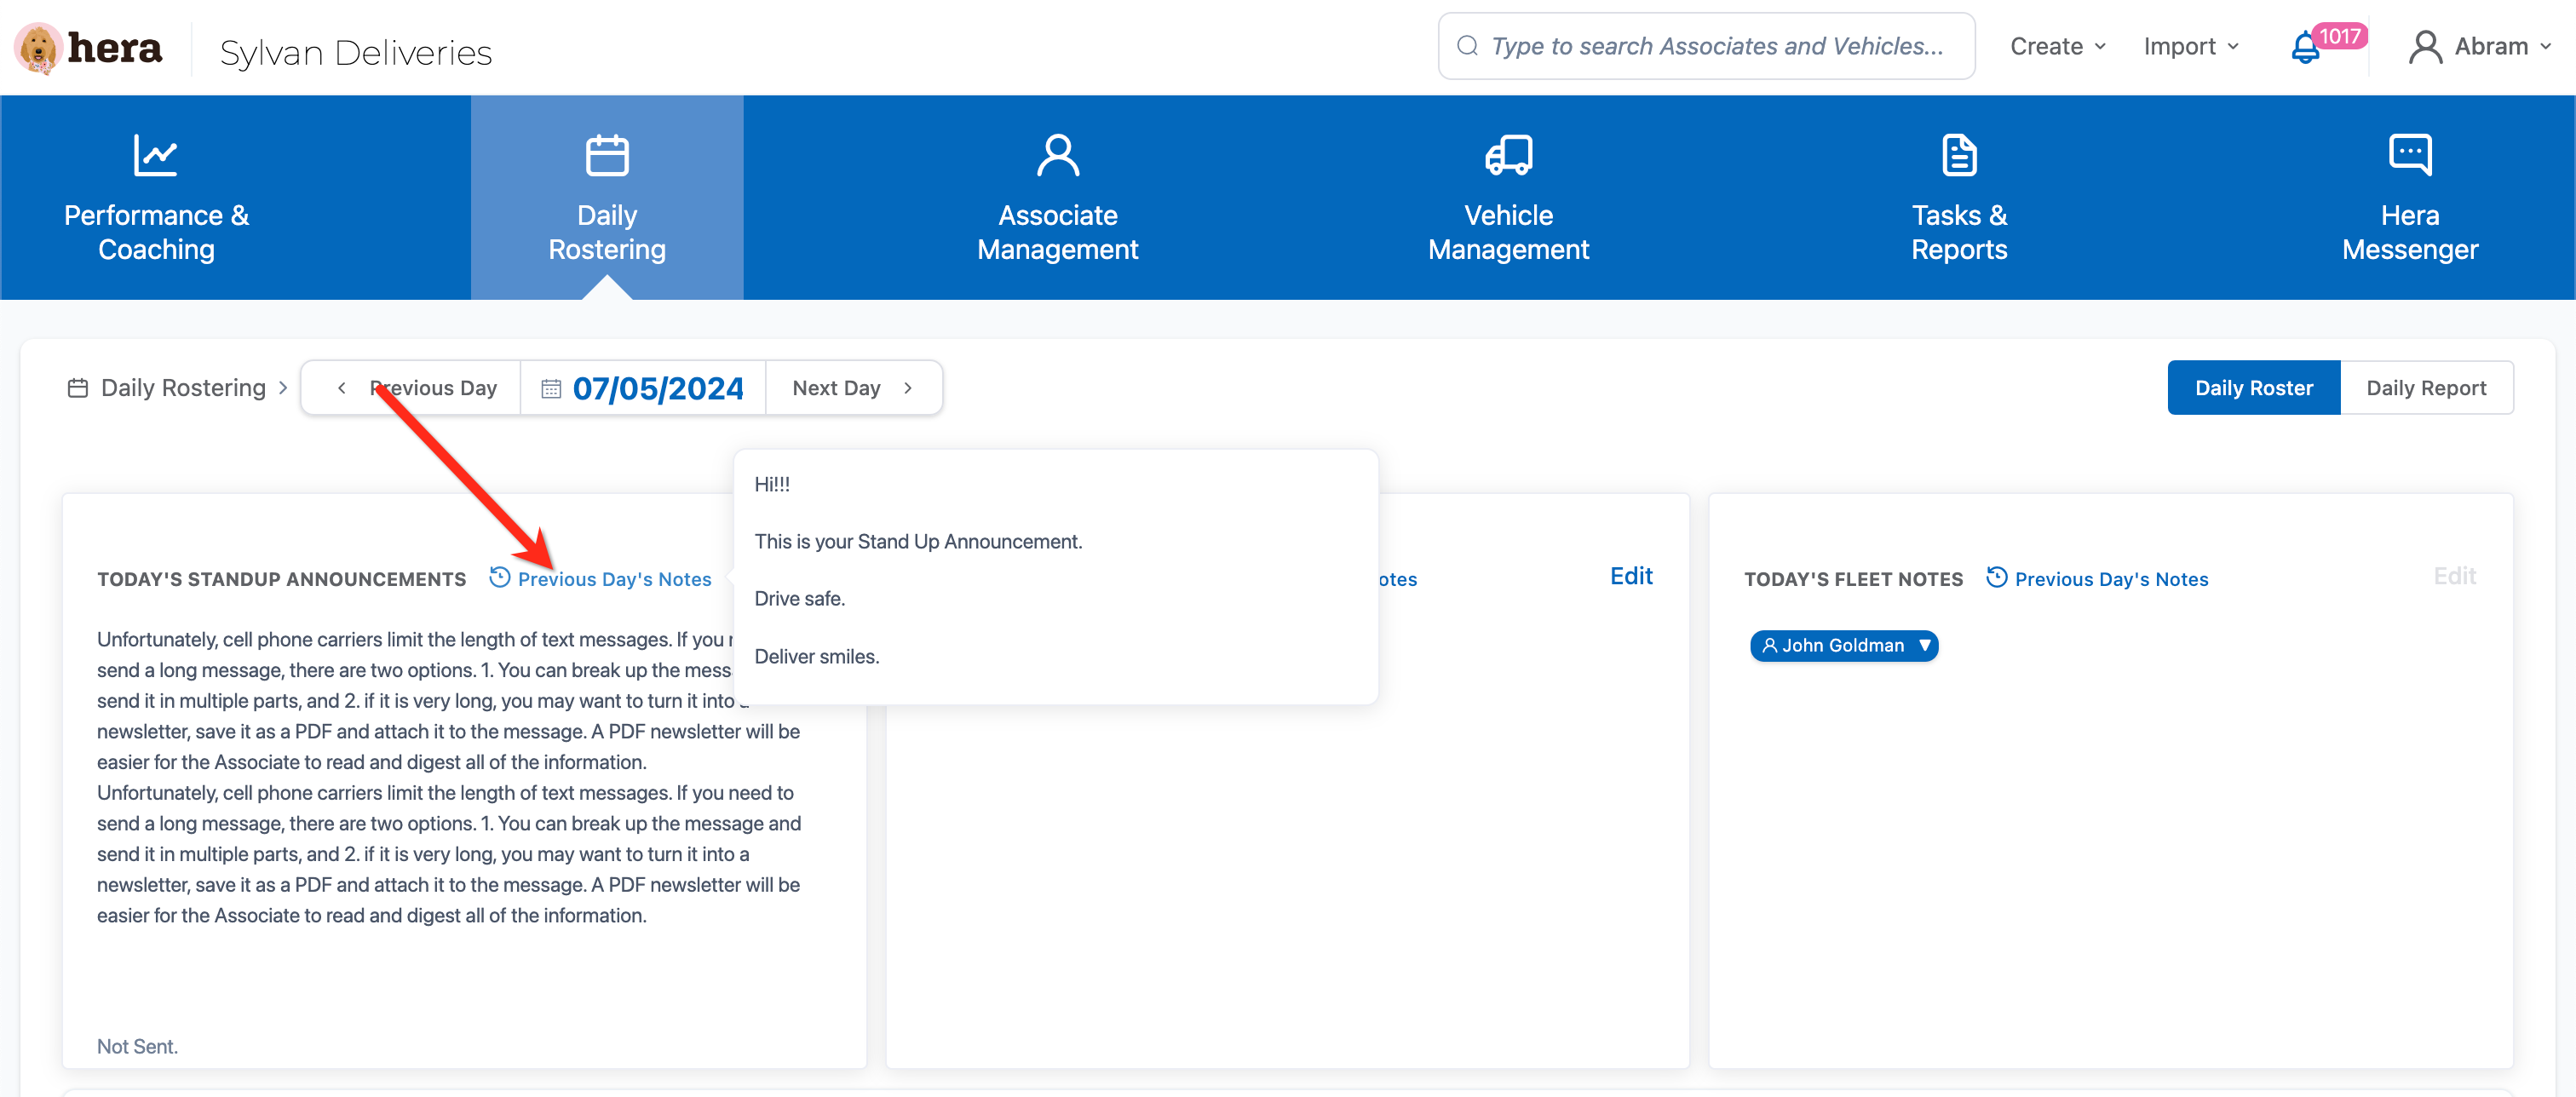Screen dimensions: 2576x1097
Task: Click the Associate Management person icon
Action: click(x=1057, y=155)
